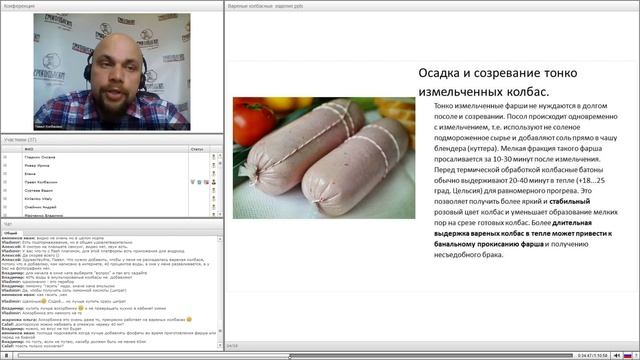Click the chat panel scroll up arrow
This screenshot has width=640, height=360.
pyautogui.click(x=220, y=239)
